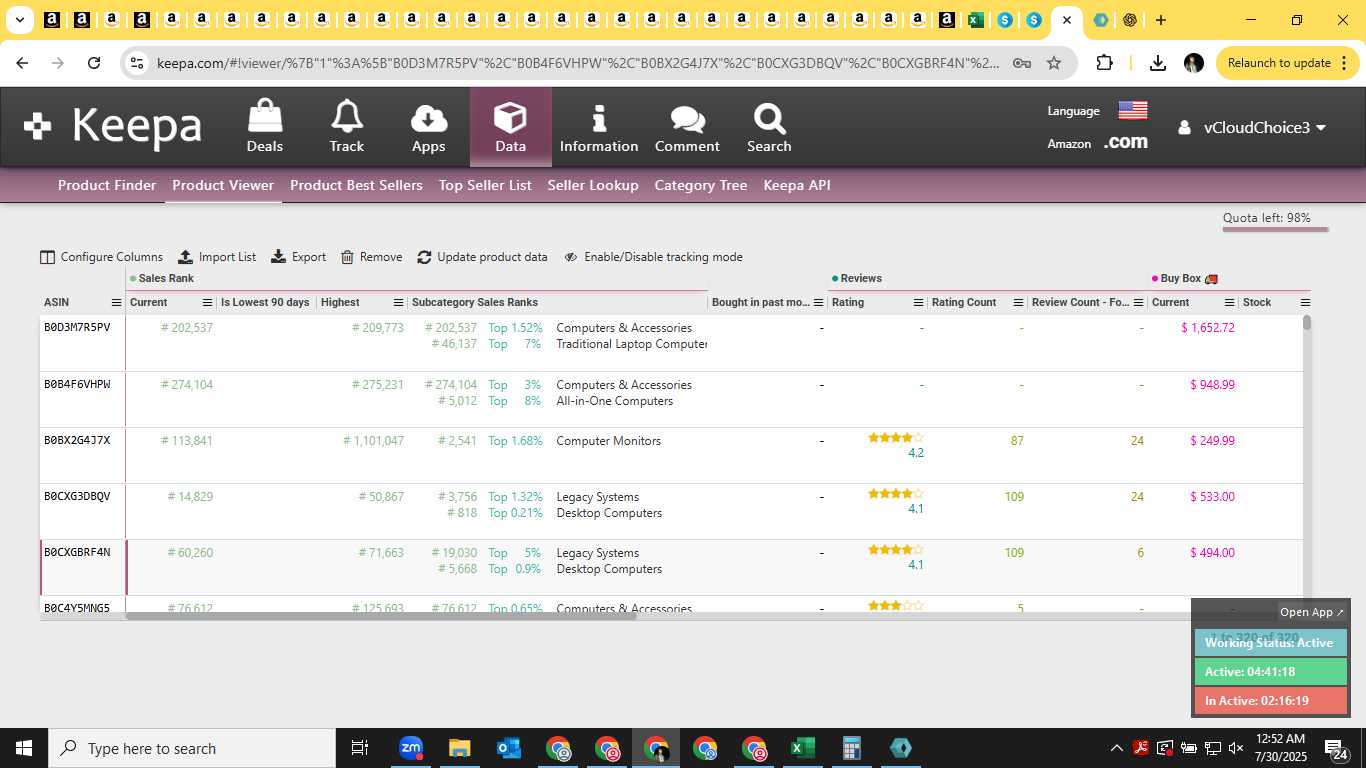Open the Seller Lookup tab

coord(593,185)
